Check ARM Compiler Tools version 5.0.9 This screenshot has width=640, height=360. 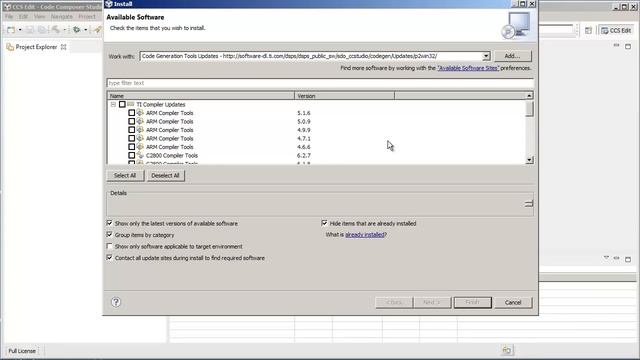[x=131, y=122]
